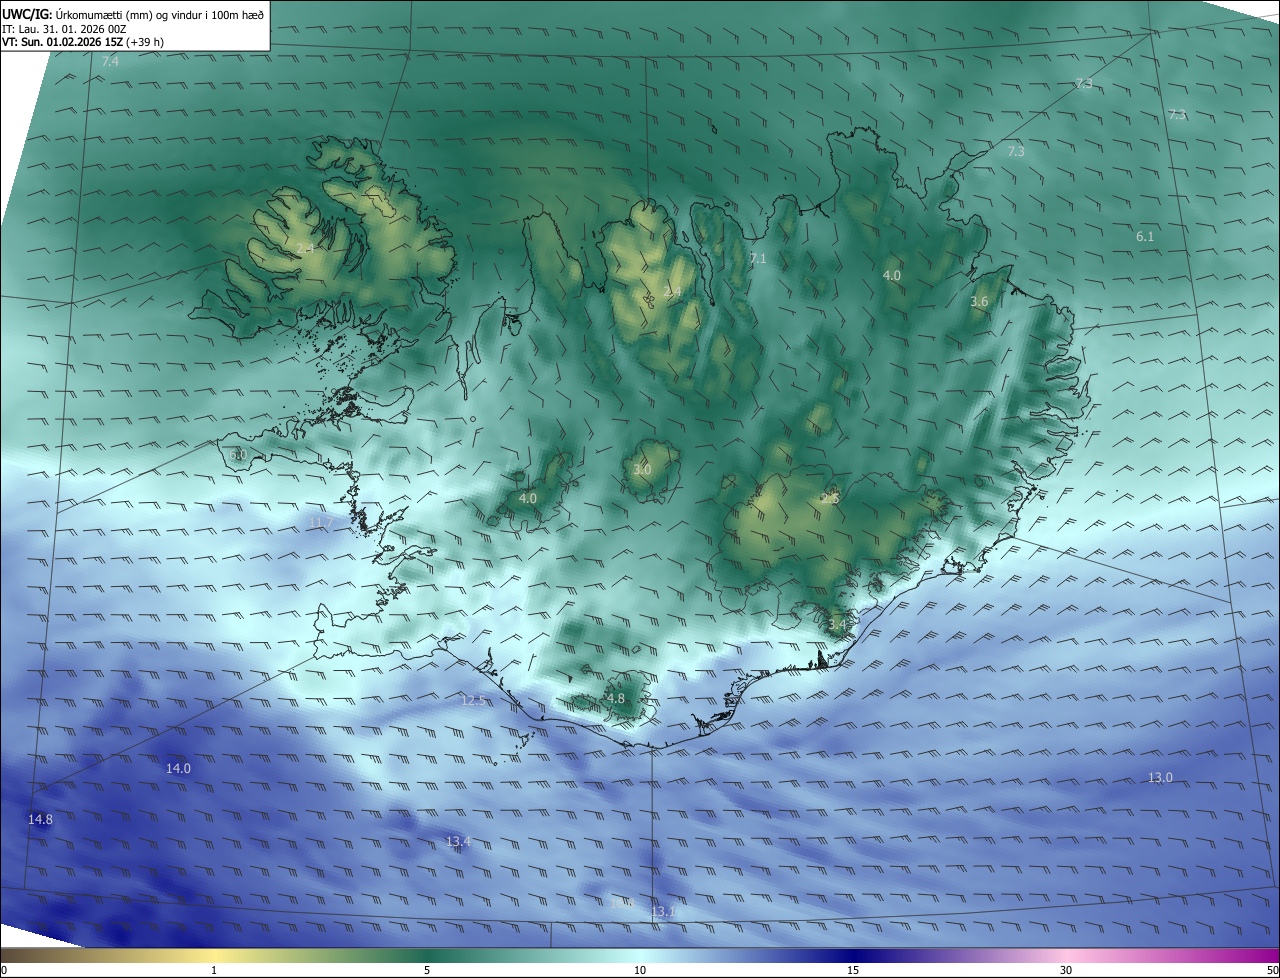
Task: Select the '6.1' value label
Action: (1145, 237)
